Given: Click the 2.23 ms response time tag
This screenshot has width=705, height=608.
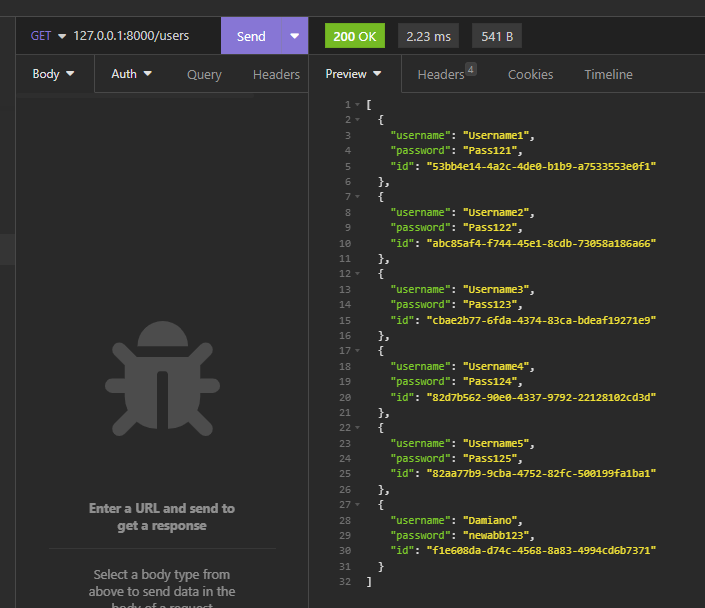Looking at the screenshot, I should pos(428,37).
